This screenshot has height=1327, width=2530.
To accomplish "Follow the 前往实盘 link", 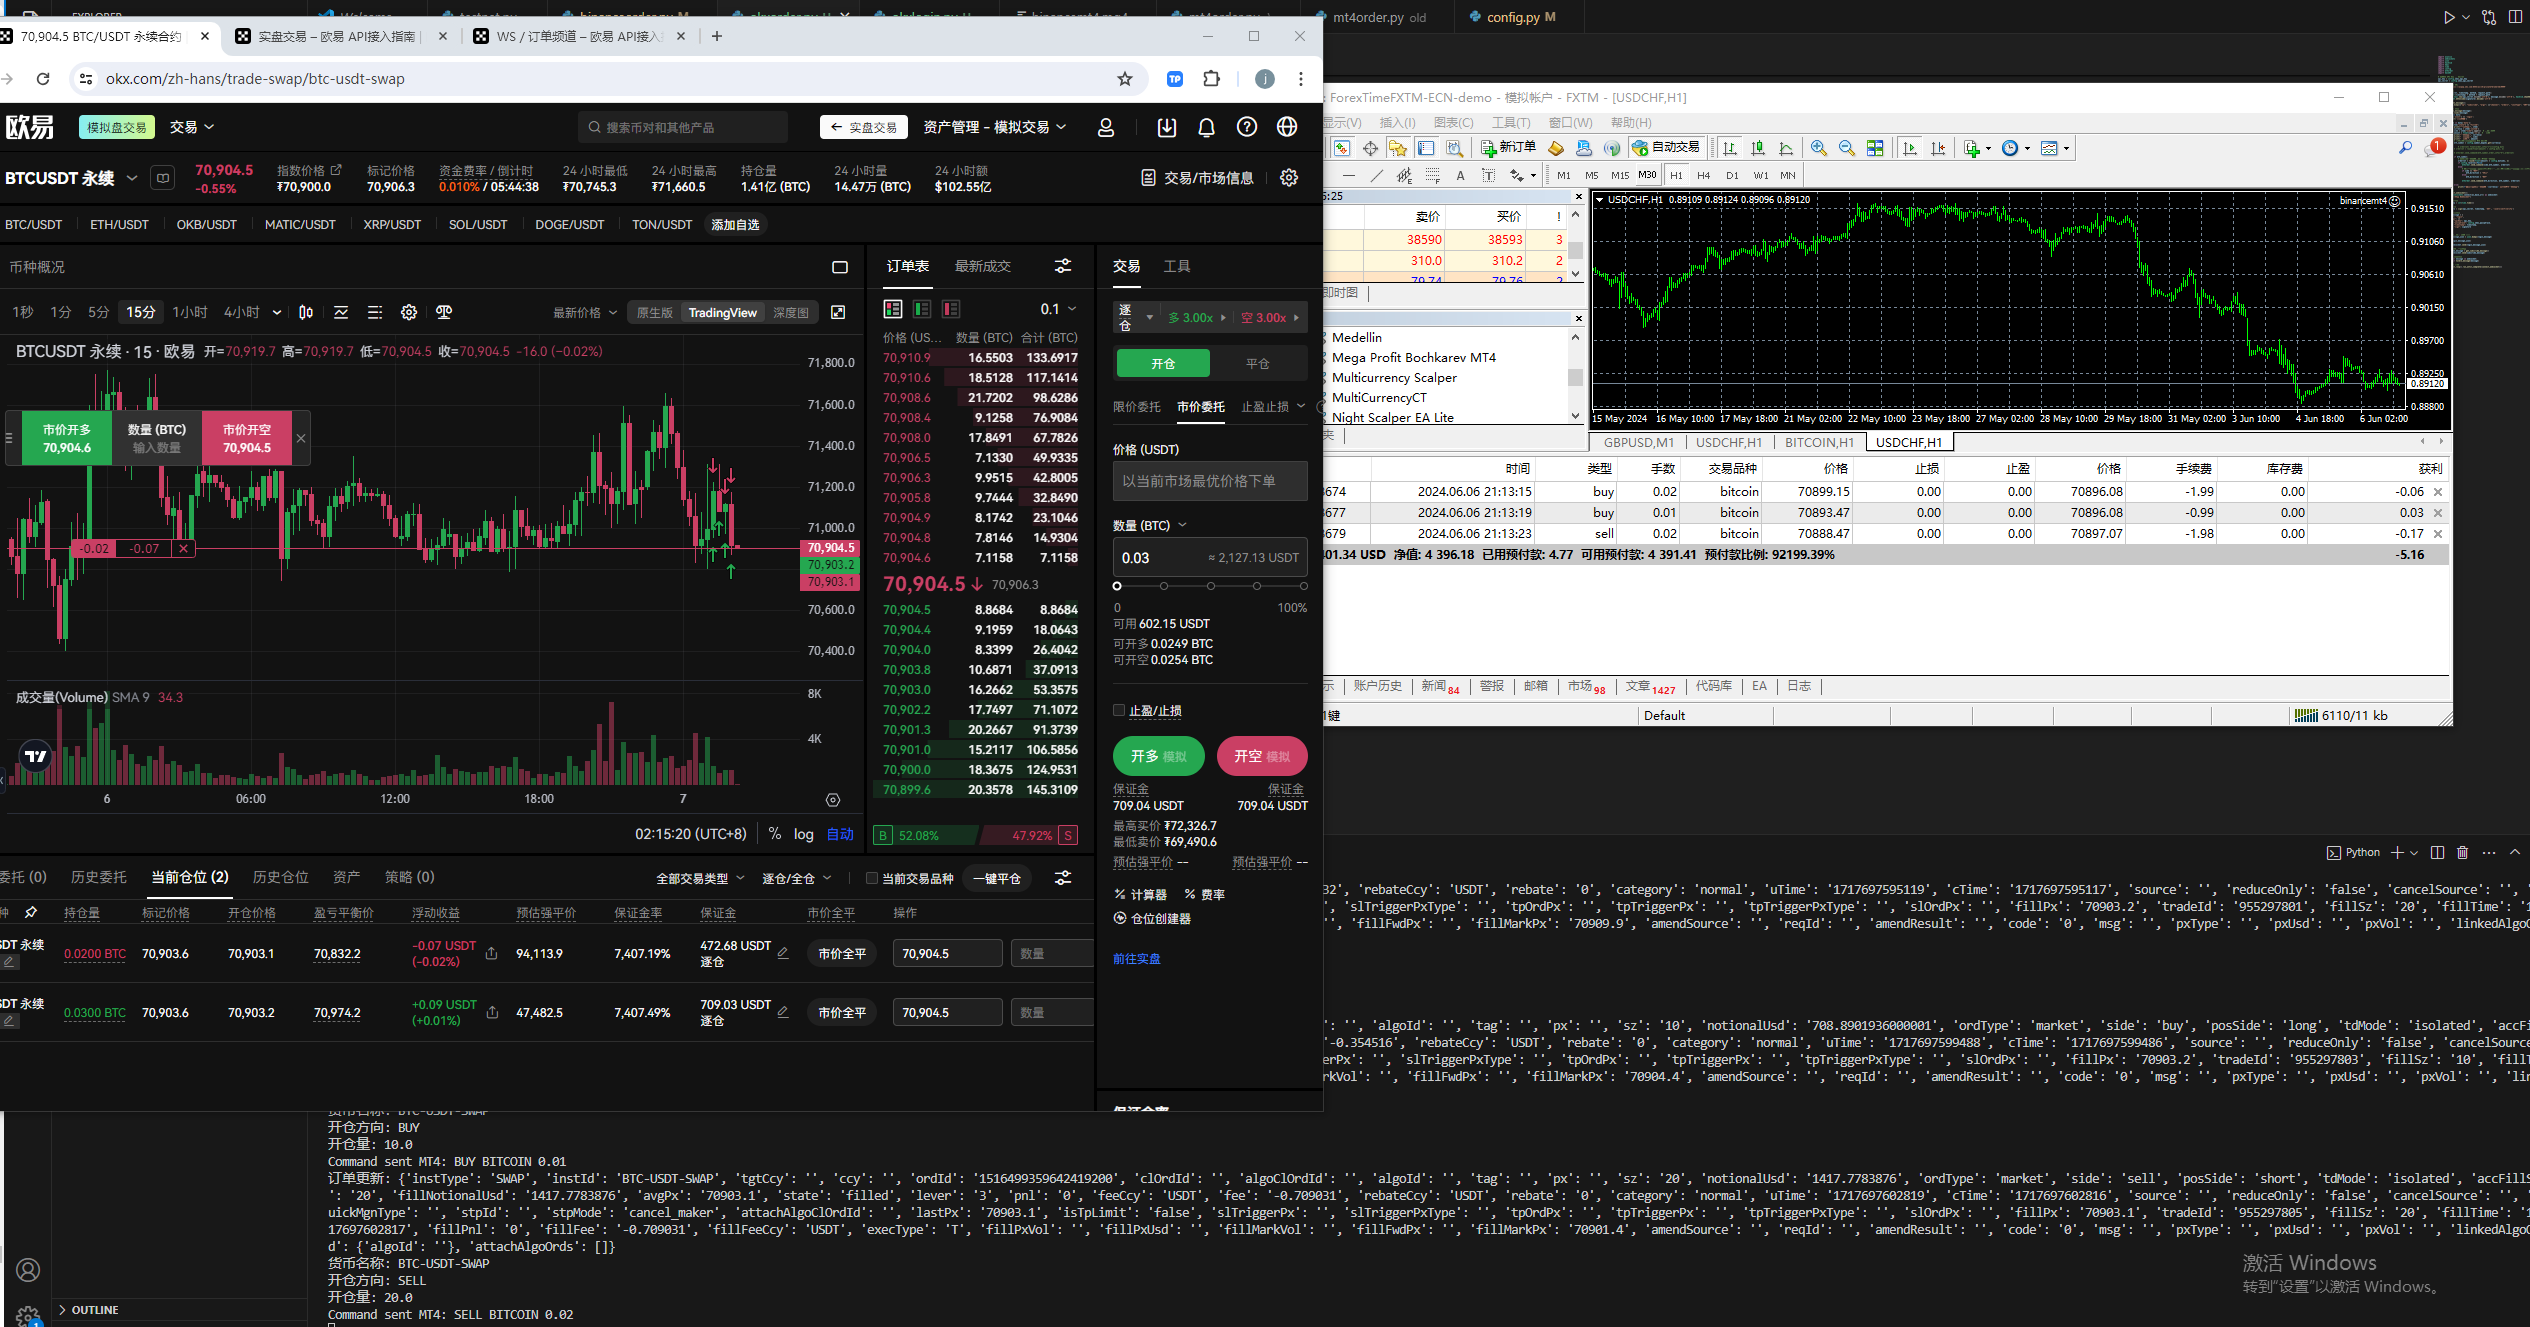I will point(1136,958).
